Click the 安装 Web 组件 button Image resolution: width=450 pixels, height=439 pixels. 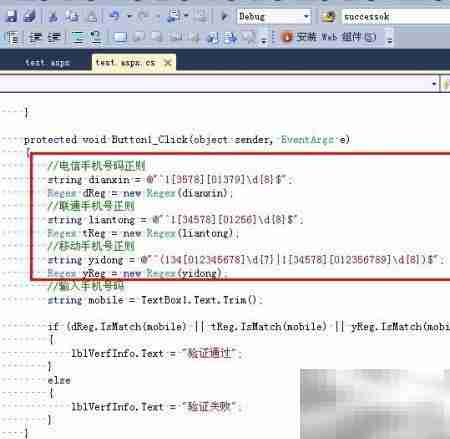click(329, 37)
